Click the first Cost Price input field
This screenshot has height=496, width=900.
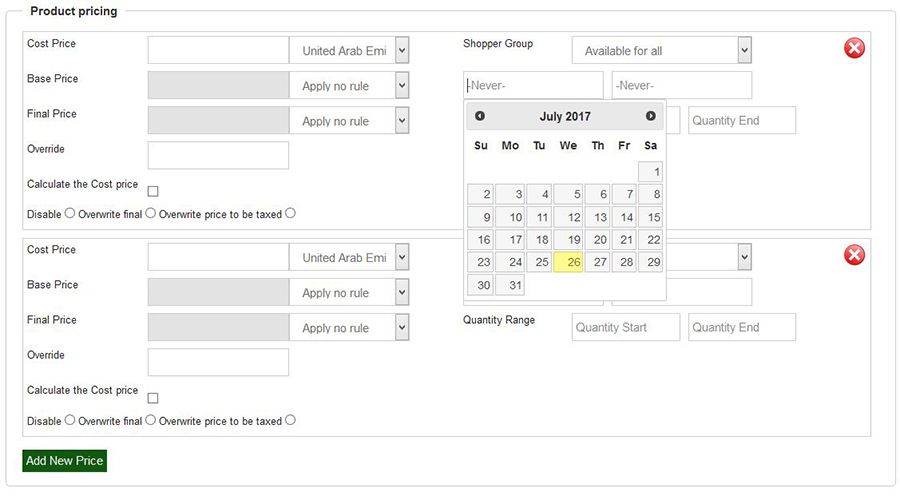pos(218,50)
